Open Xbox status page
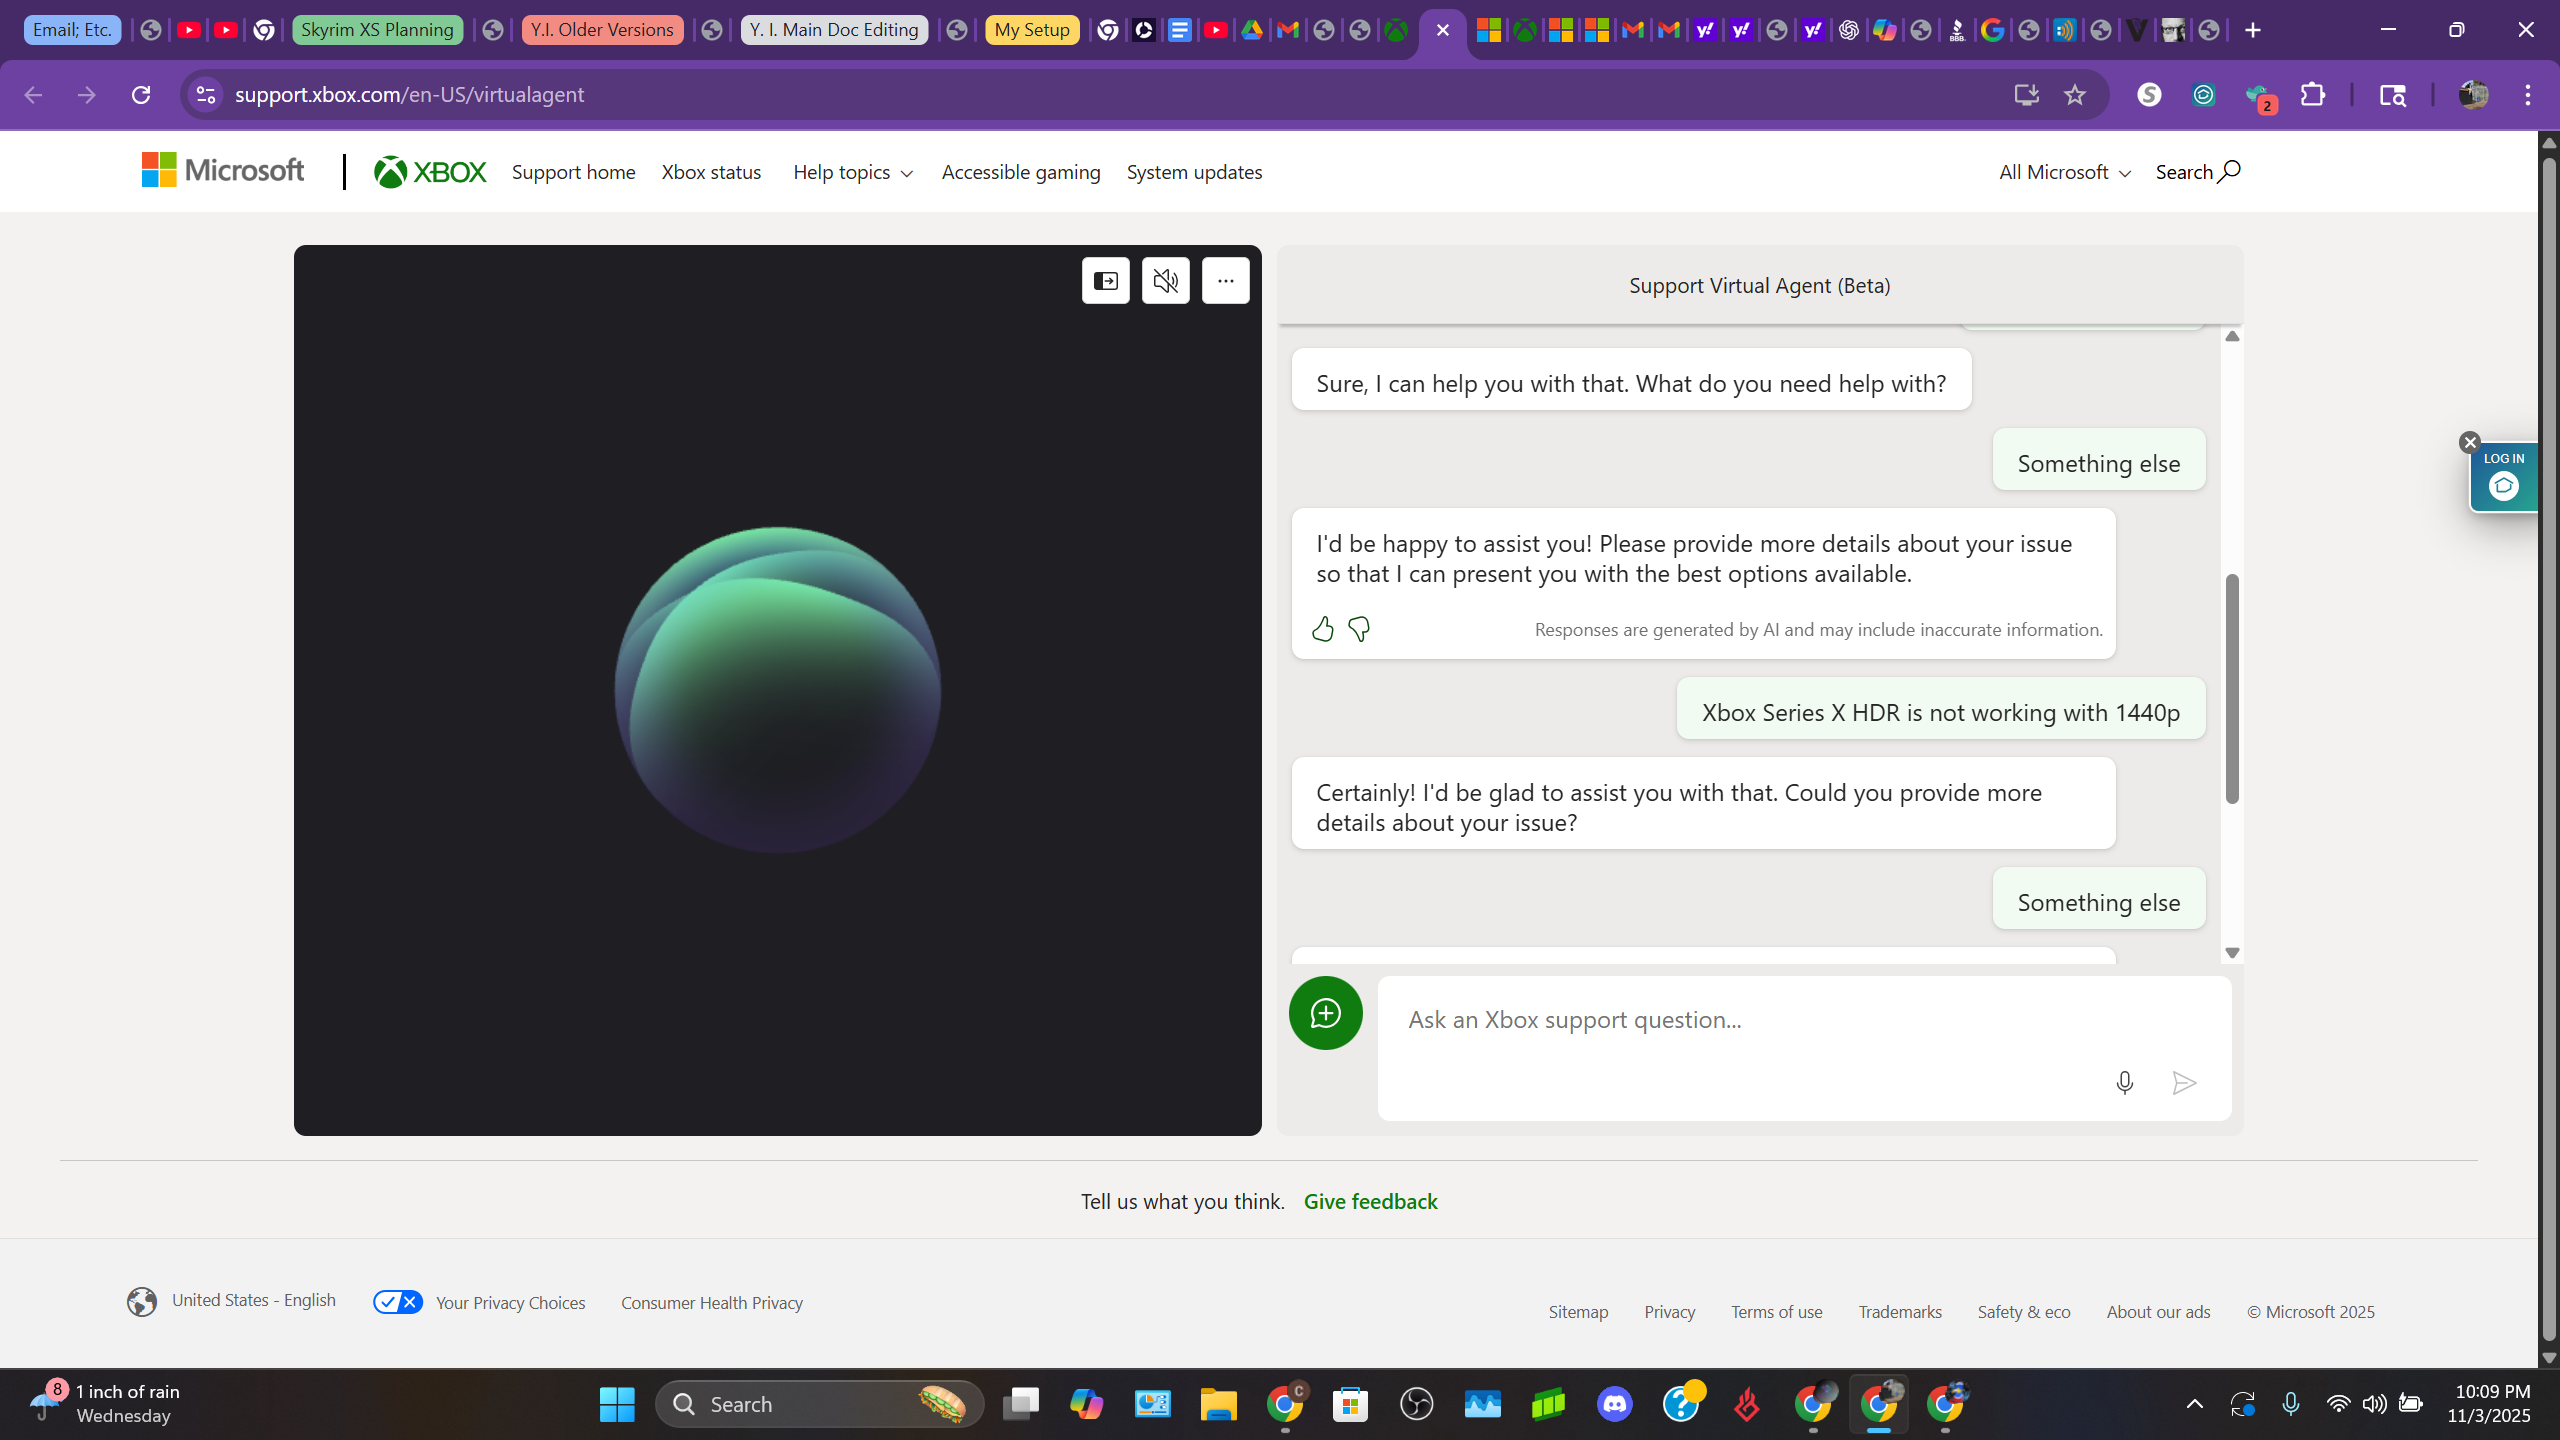2560x1440 pixels. (711, 172)
